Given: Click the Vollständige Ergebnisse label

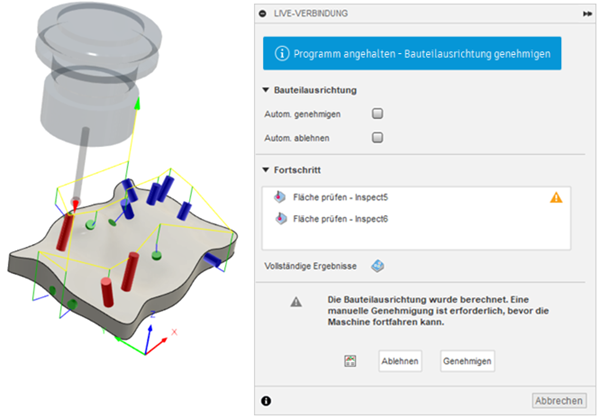Looking at the screenshot, I should 310,266.
